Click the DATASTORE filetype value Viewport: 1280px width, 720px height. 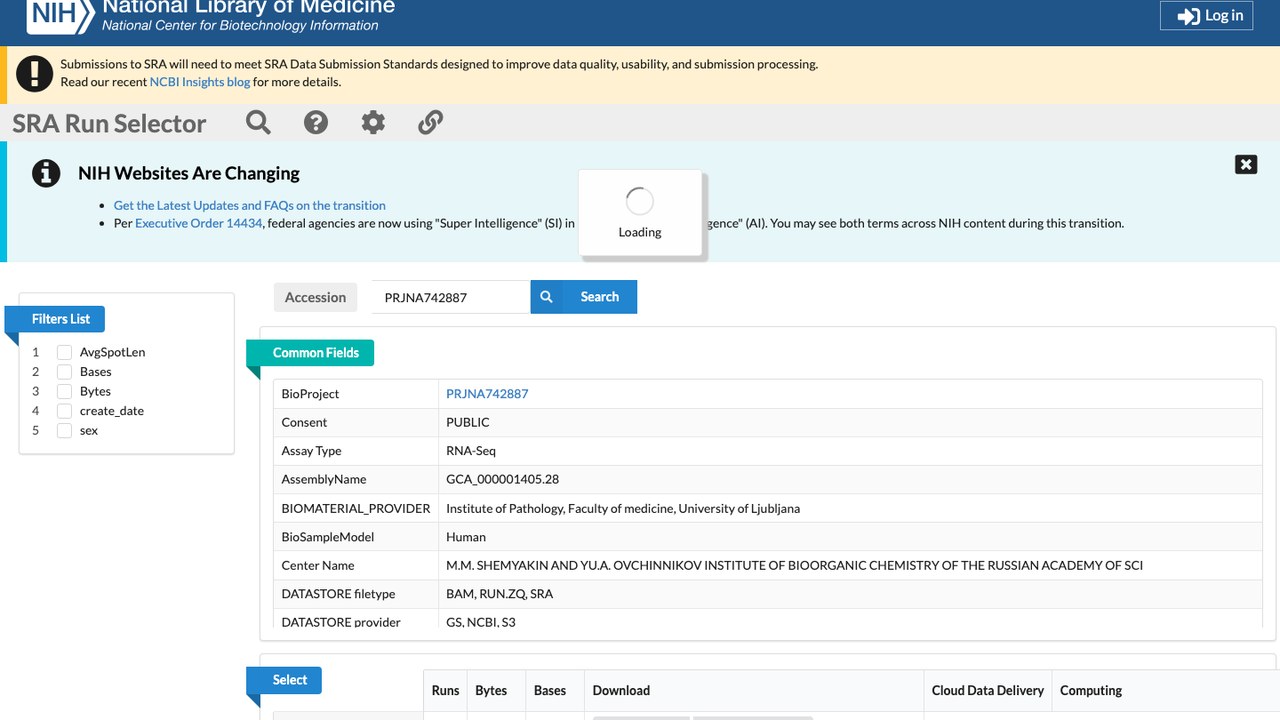[499, 594]
